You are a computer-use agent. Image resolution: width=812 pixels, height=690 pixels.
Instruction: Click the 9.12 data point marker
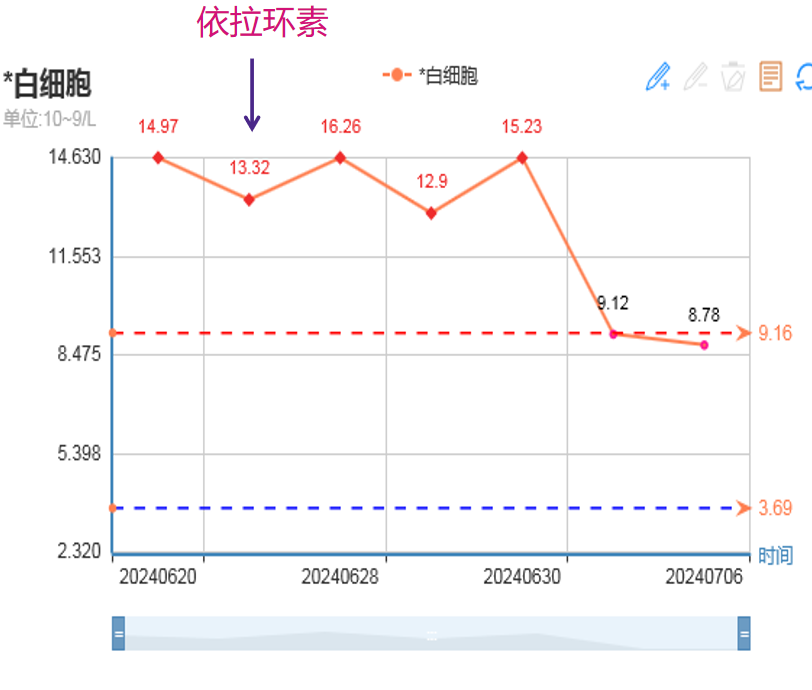[x=613, y=334]
